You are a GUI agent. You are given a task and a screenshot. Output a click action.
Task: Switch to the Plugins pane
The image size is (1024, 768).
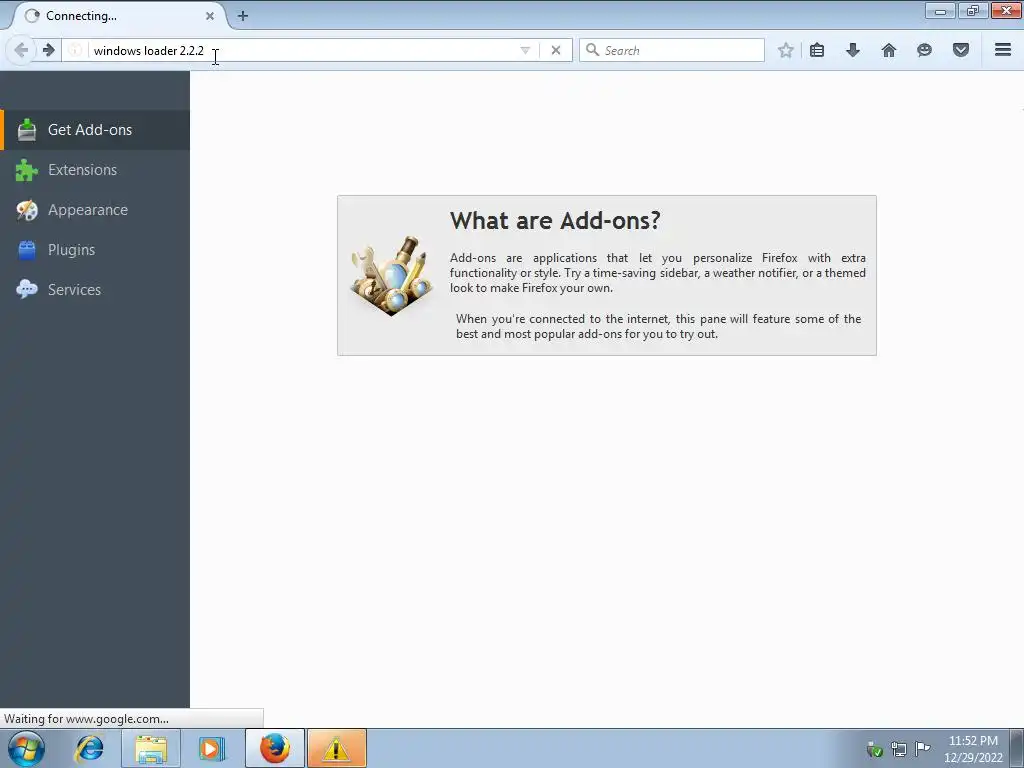point(95,249)
